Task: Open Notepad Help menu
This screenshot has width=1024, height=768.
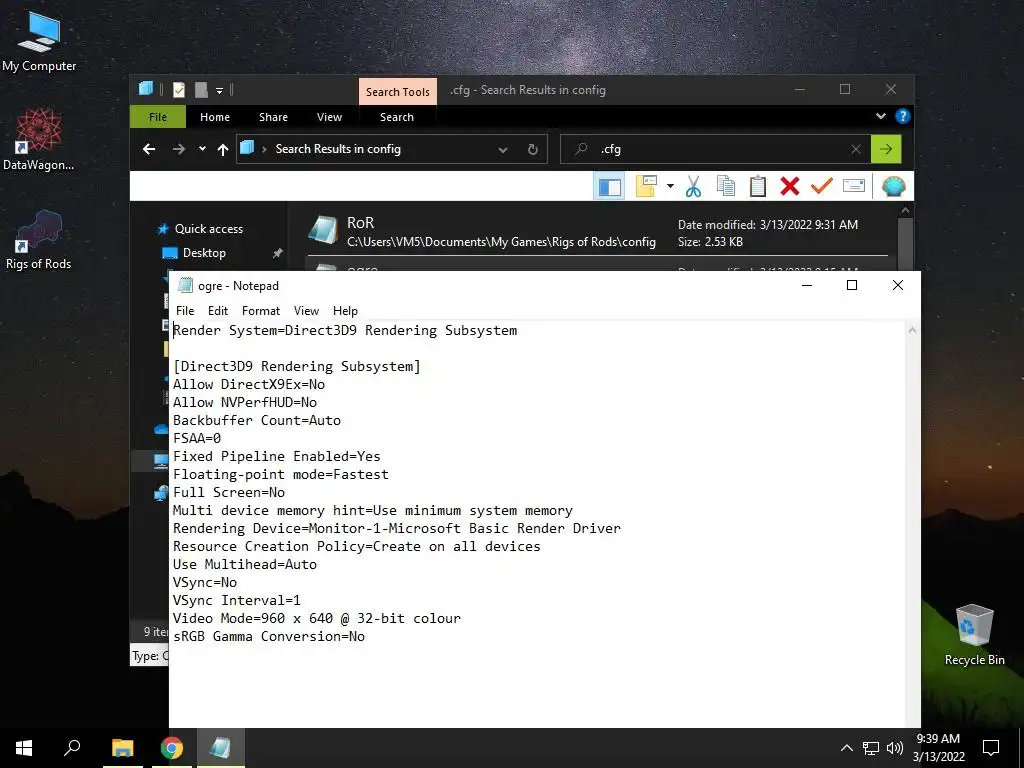Action: pos(345,311)
